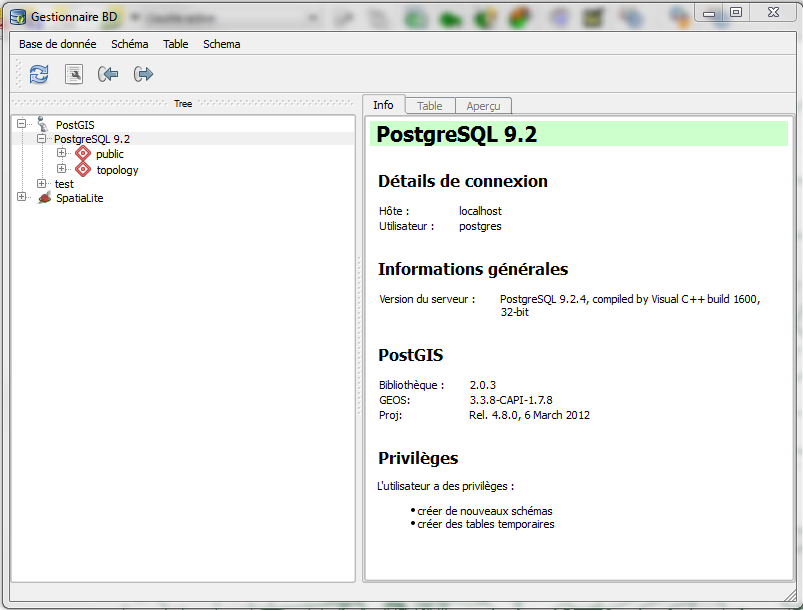Click the 2.0.3 library version value

coord(483,385)
